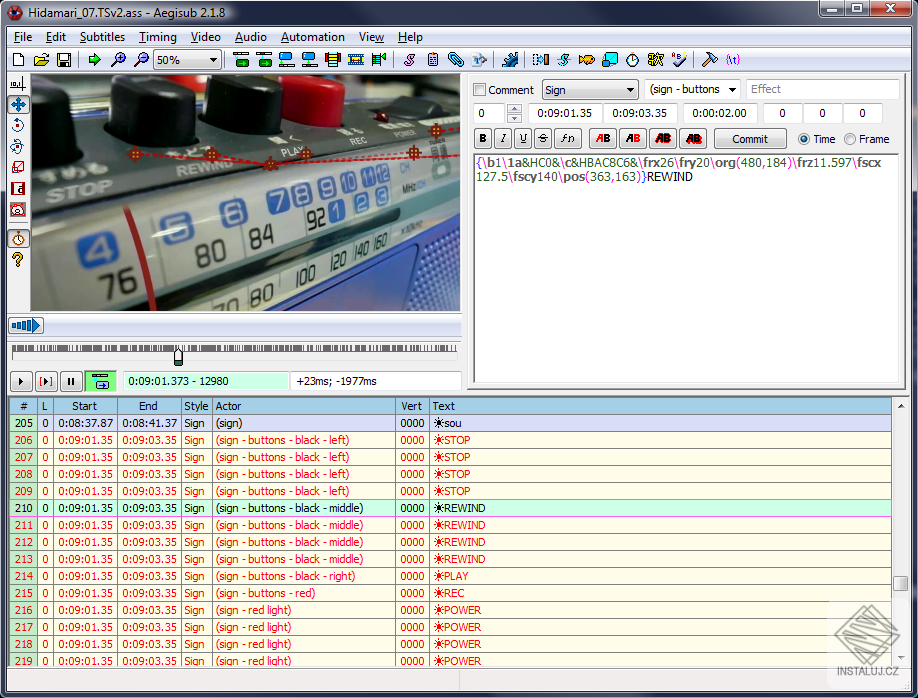
Task: Open the Styles Manager toolbar icon
Action: click(x=410, y=60)
